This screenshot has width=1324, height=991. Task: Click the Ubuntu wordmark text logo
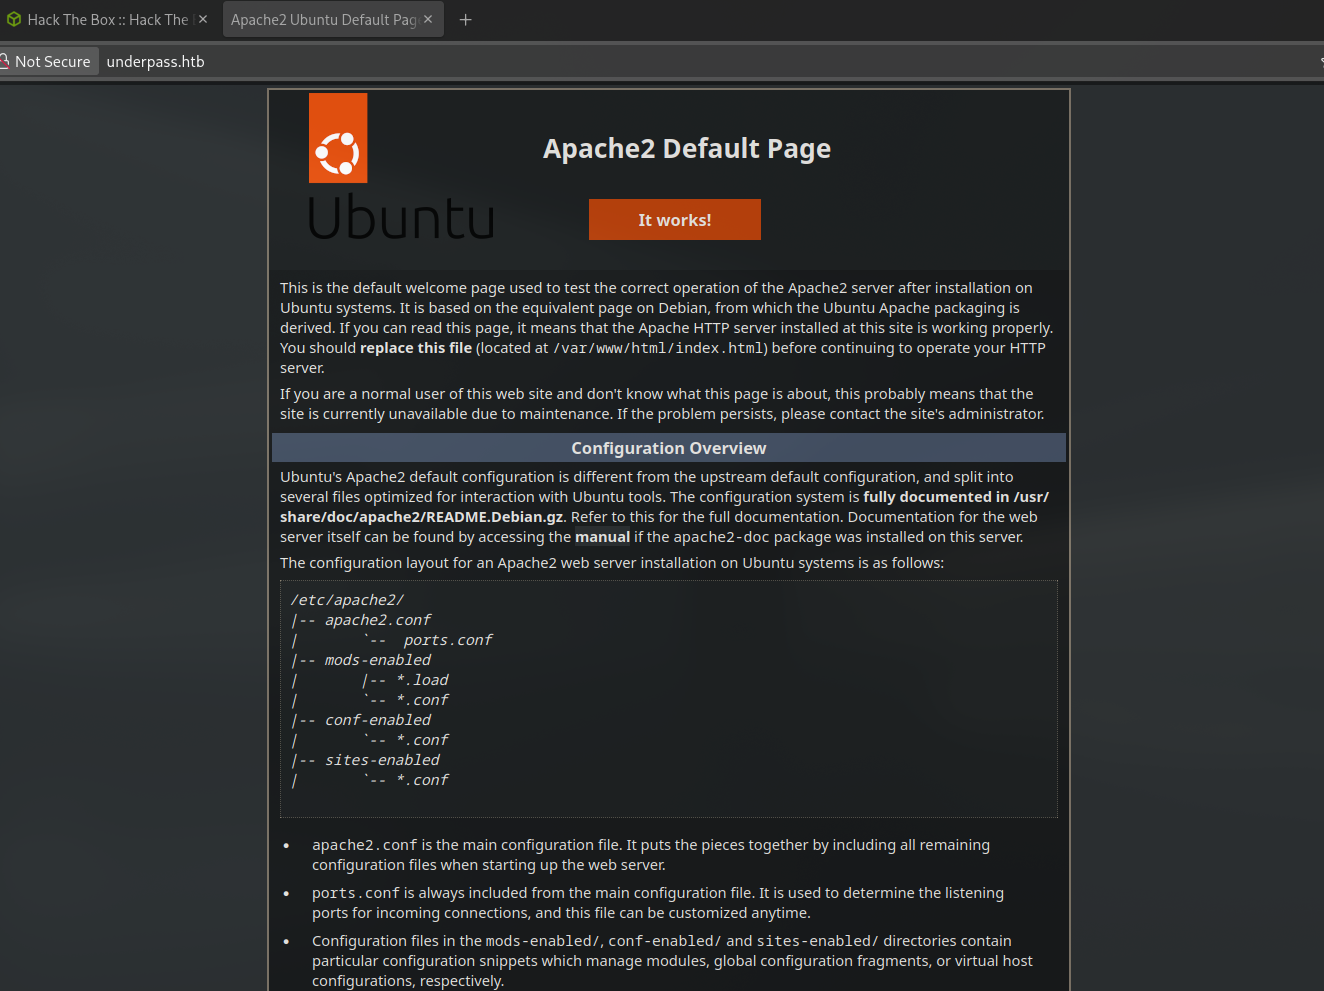[401, 218]
